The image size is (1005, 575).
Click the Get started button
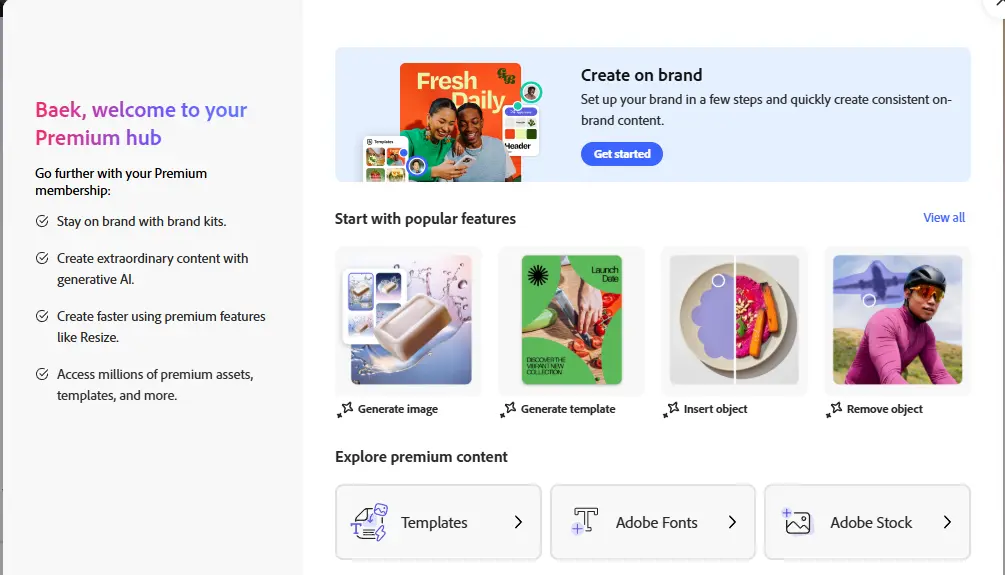coord(622,154)
